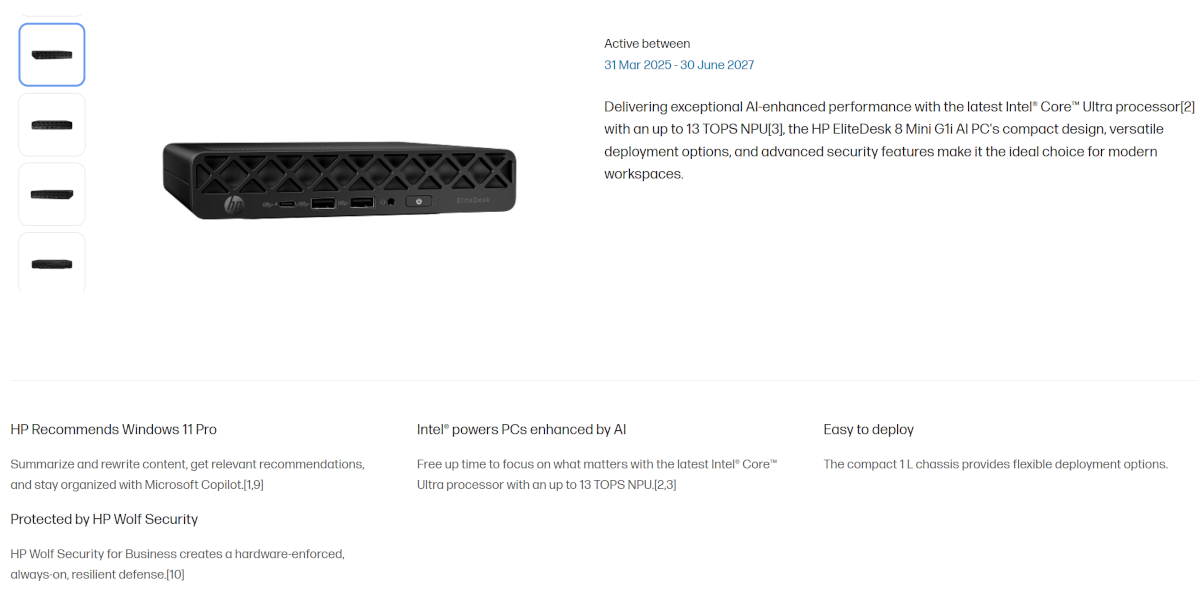The width and height of the screenshot is (1200, 592).
Task: Click the Intel powers PCs enhanced by AI heading
Action: [x=521, y=430]
